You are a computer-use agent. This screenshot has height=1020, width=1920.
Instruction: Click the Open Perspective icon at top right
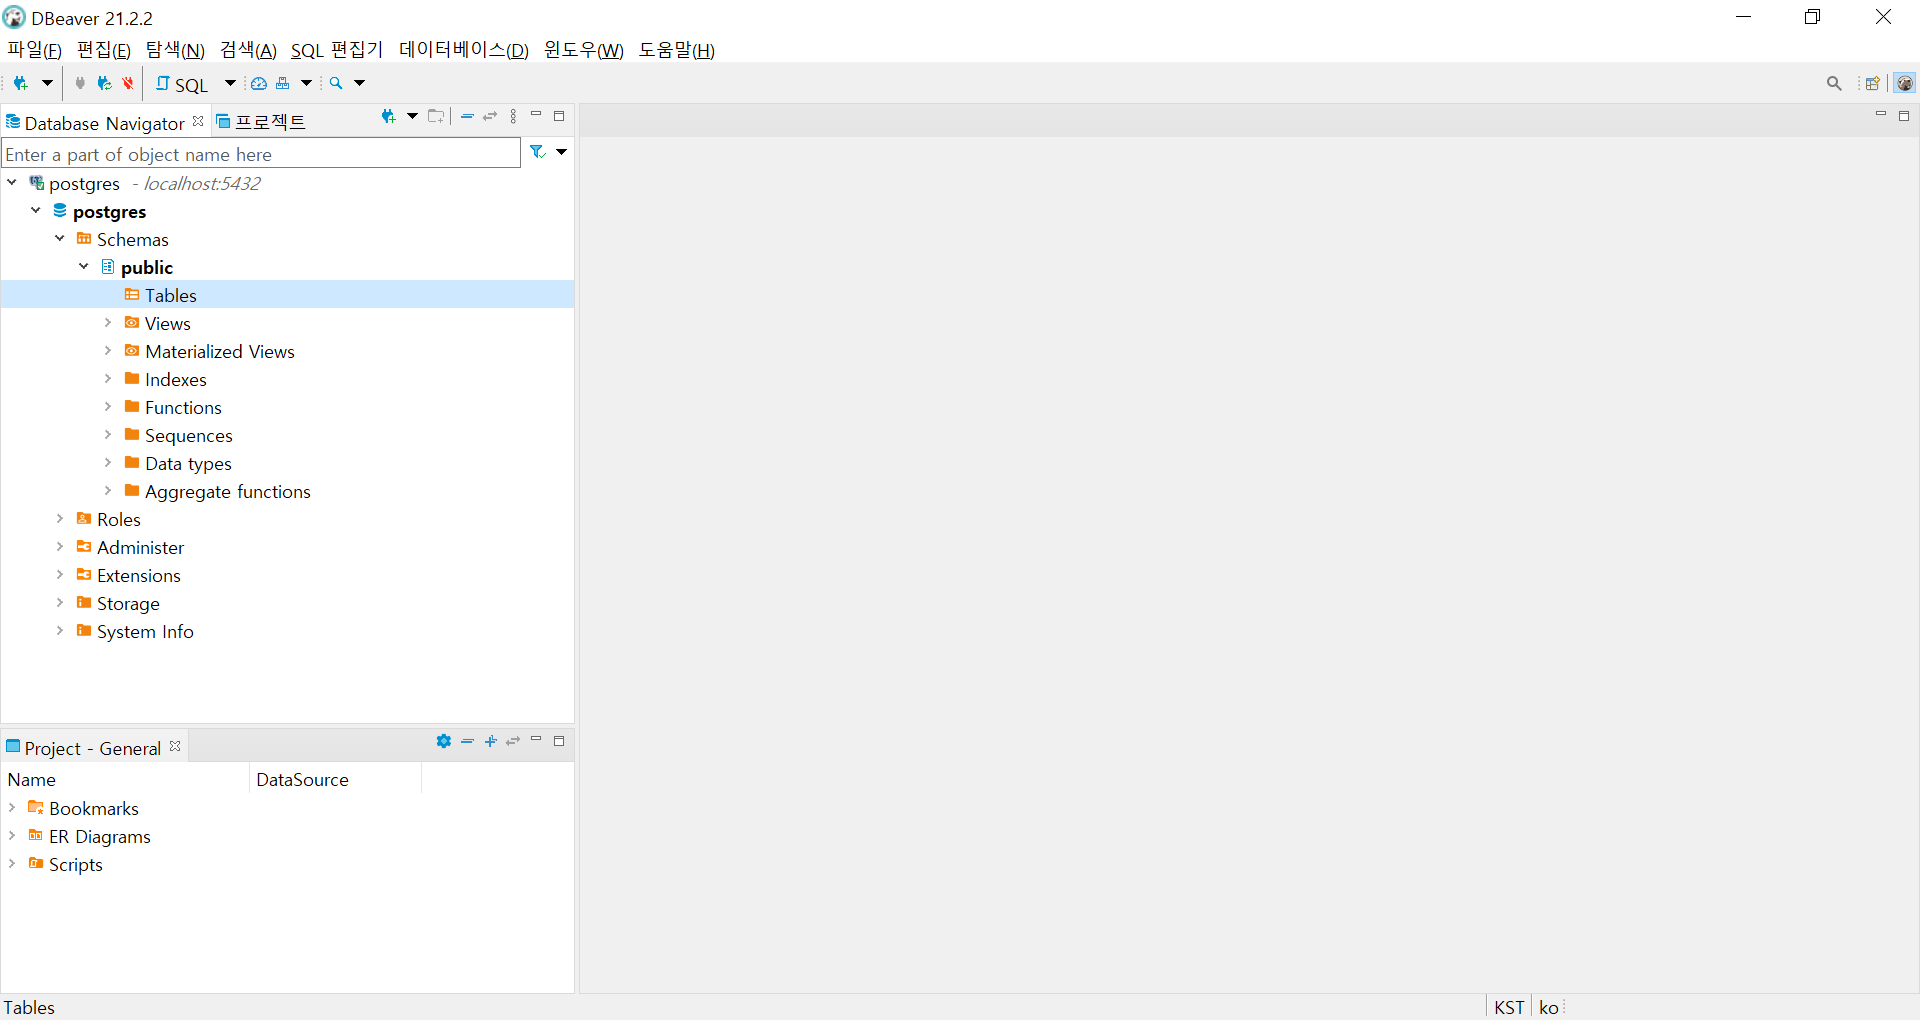(x=1873, y=84)
